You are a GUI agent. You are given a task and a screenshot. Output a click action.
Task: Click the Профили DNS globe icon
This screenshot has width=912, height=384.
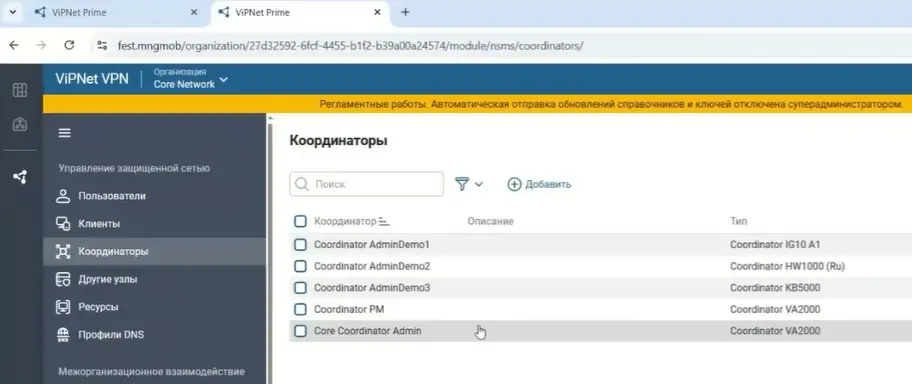pyautogui.click(x=63, y=335)
